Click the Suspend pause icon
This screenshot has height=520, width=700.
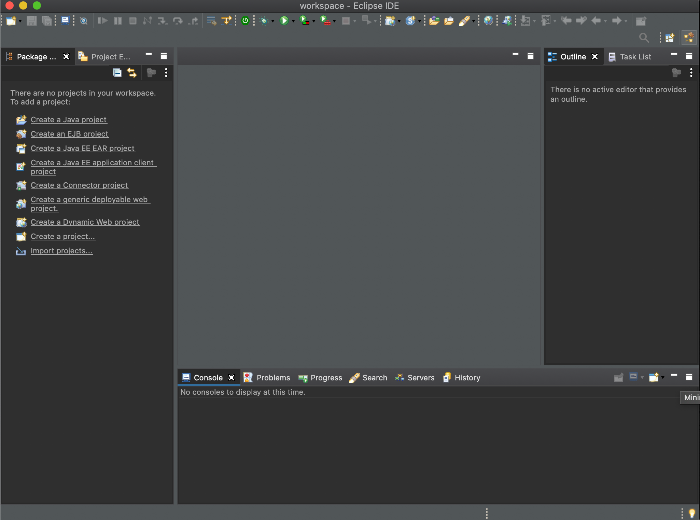coord(118,21)
